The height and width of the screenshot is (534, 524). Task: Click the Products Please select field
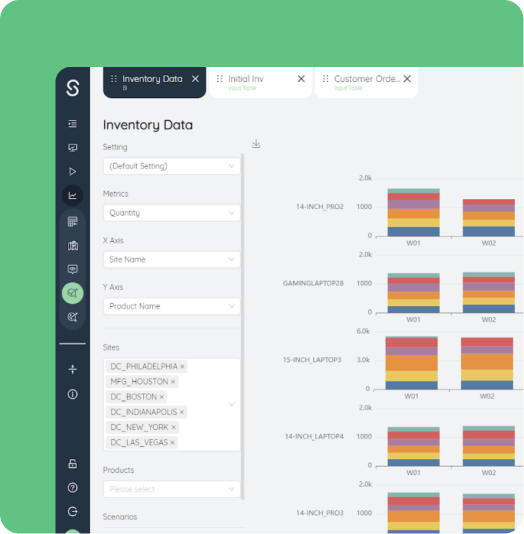172,489
